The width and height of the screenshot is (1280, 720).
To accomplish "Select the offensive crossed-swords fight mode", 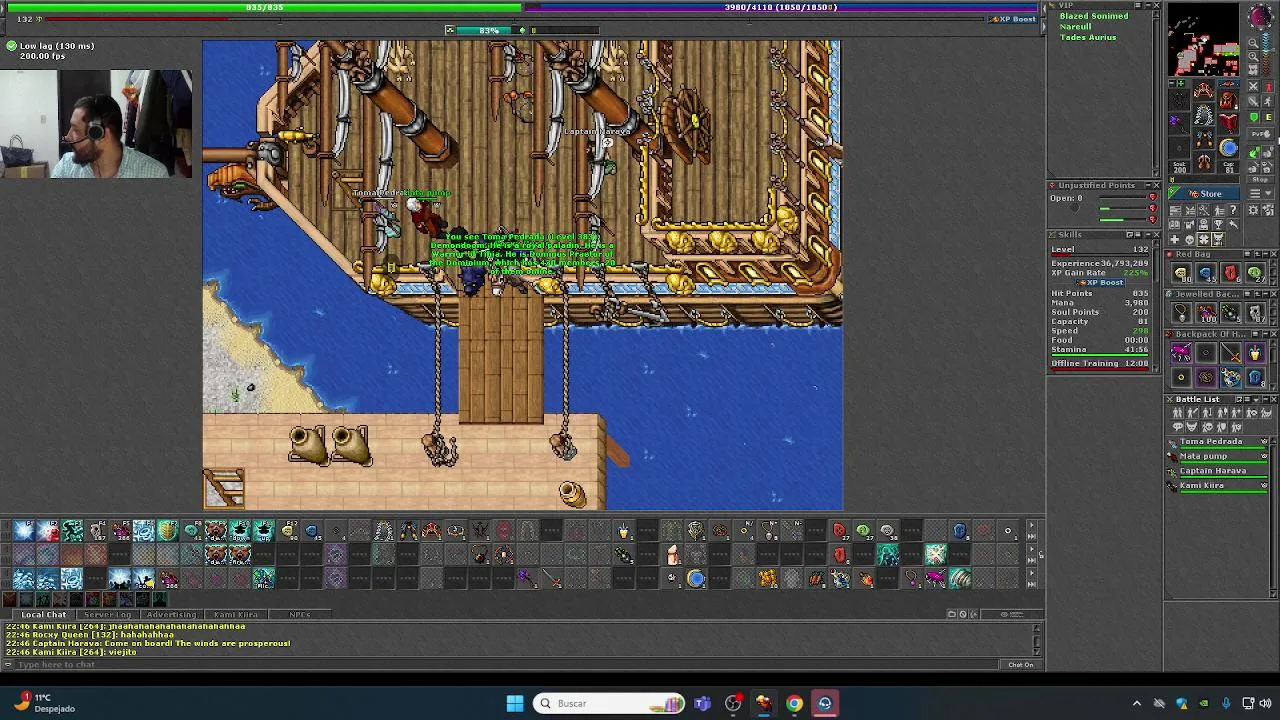I will pyautogui.click(x=1253, y=86).
